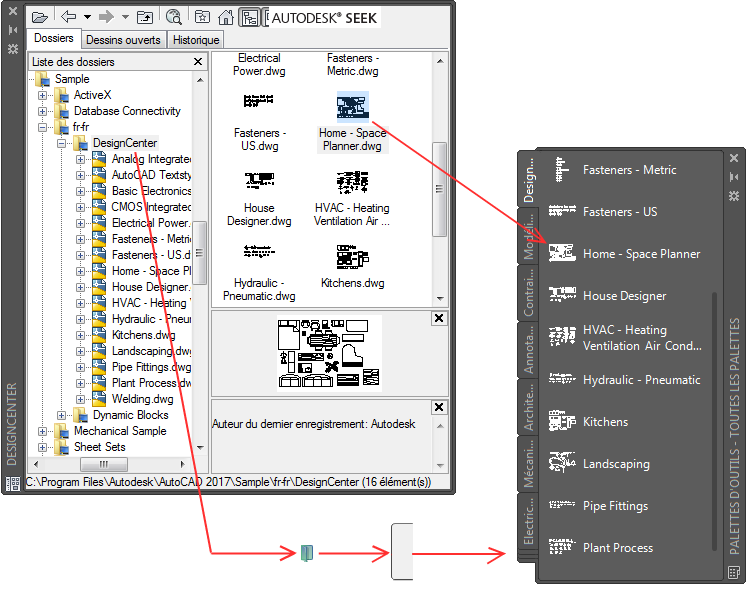Go back with the Back arrow icon

(x=69, y=17)
